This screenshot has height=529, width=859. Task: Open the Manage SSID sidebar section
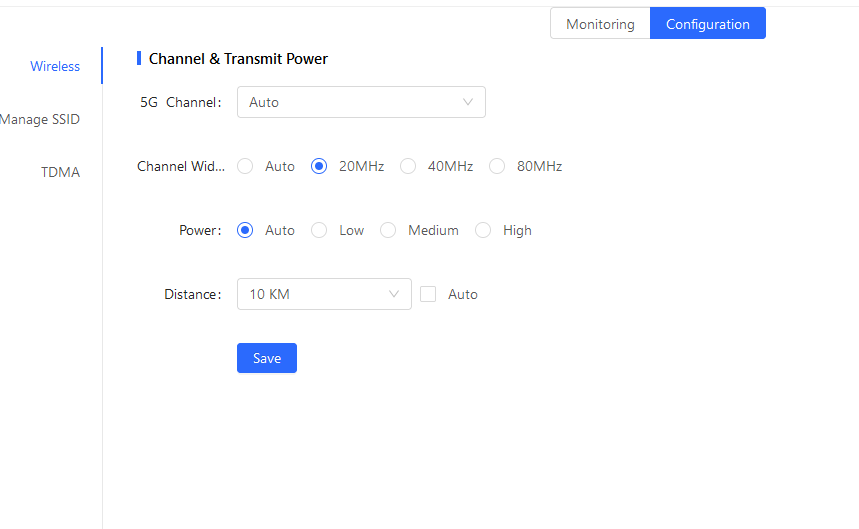click(x=39, y=119)
